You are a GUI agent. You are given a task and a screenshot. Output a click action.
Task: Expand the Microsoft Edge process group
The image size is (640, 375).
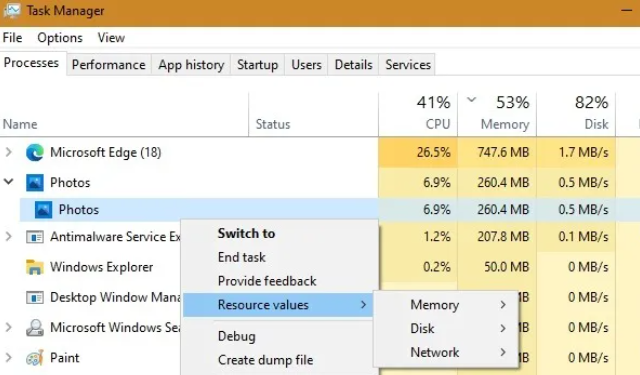coord(8,153)
